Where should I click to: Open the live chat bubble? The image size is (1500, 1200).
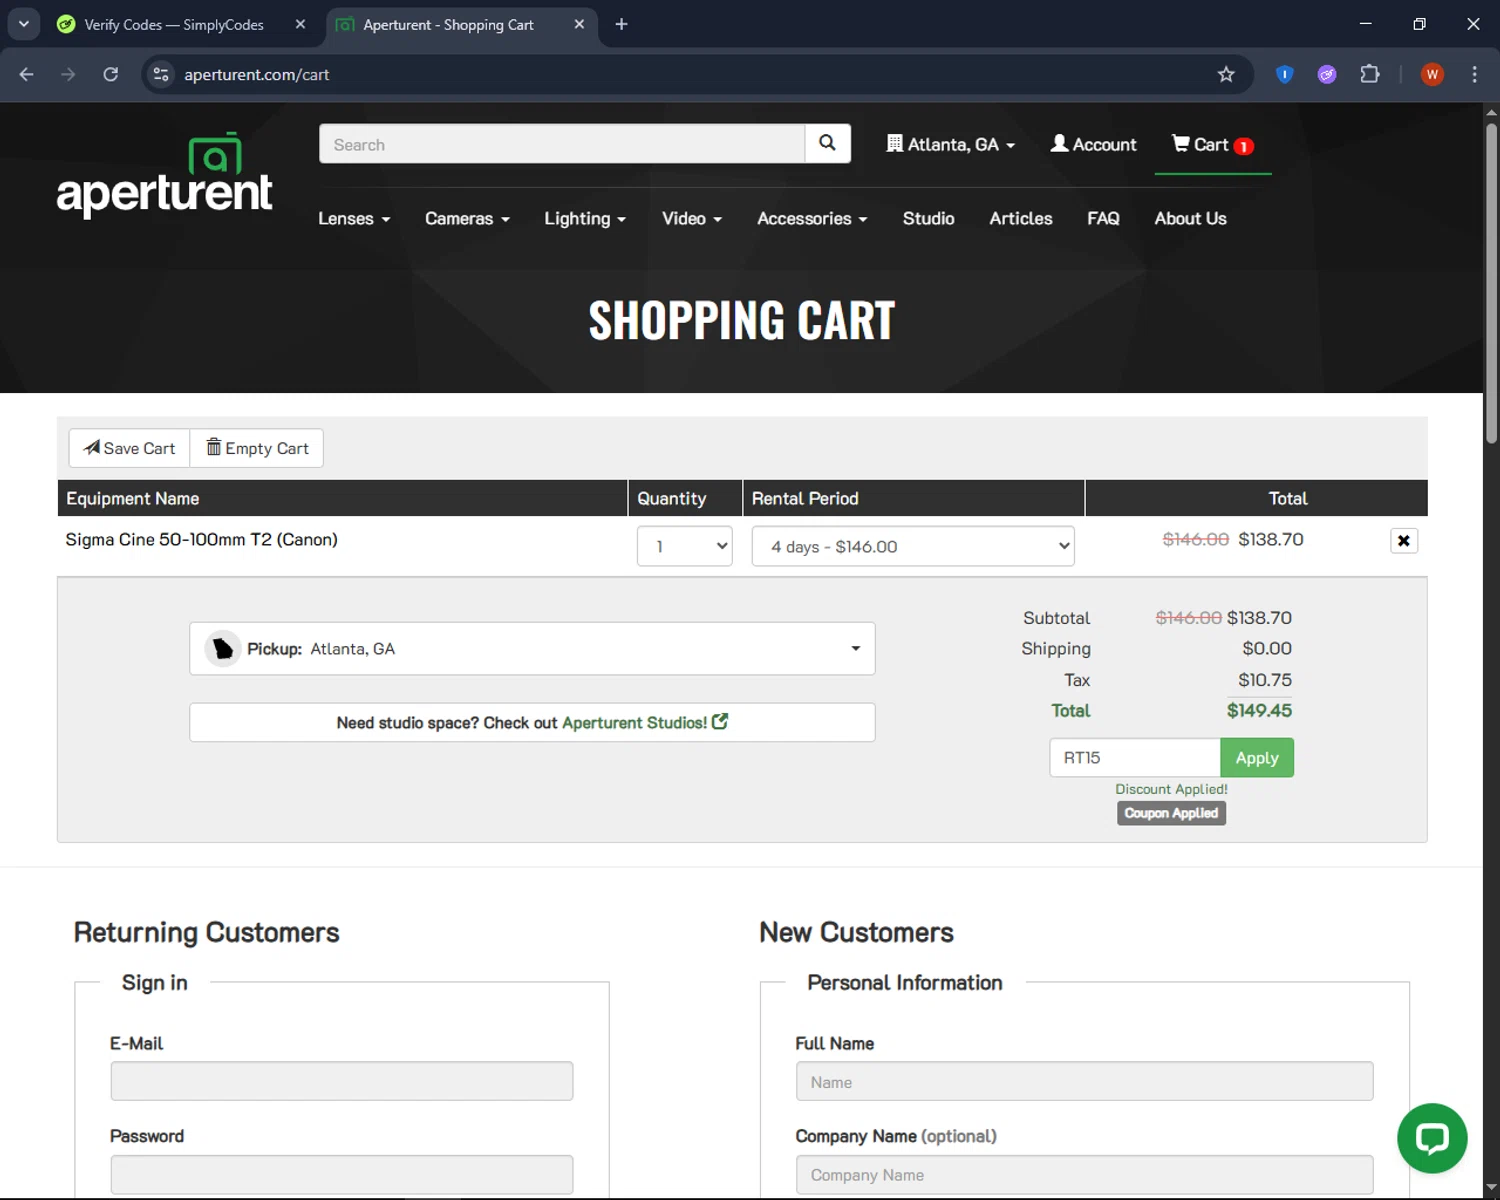[x=1432, y=1138]
